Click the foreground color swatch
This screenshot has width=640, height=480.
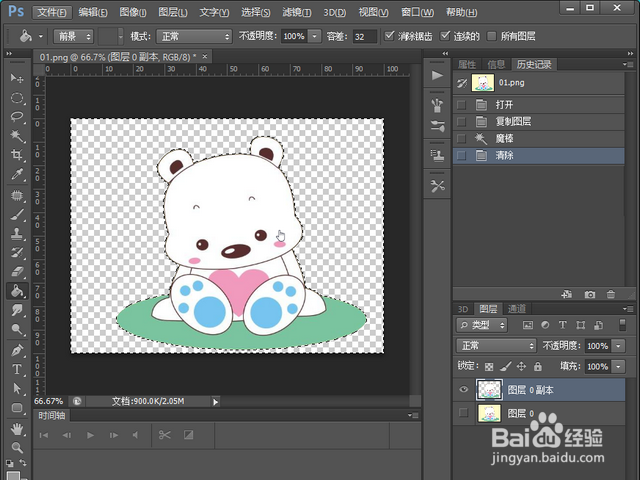pyautogui.click(x=13, y=476)
